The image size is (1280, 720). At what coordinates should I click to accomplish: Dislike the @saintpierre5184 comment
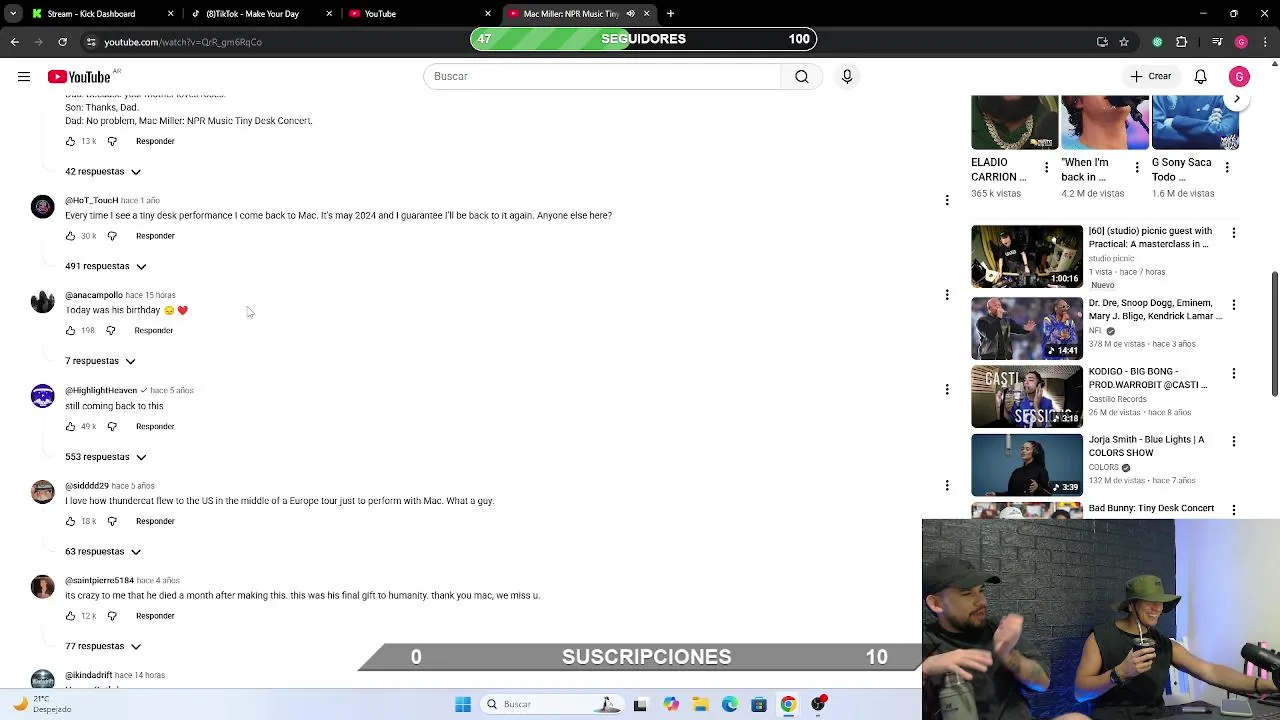pos(112,616)
